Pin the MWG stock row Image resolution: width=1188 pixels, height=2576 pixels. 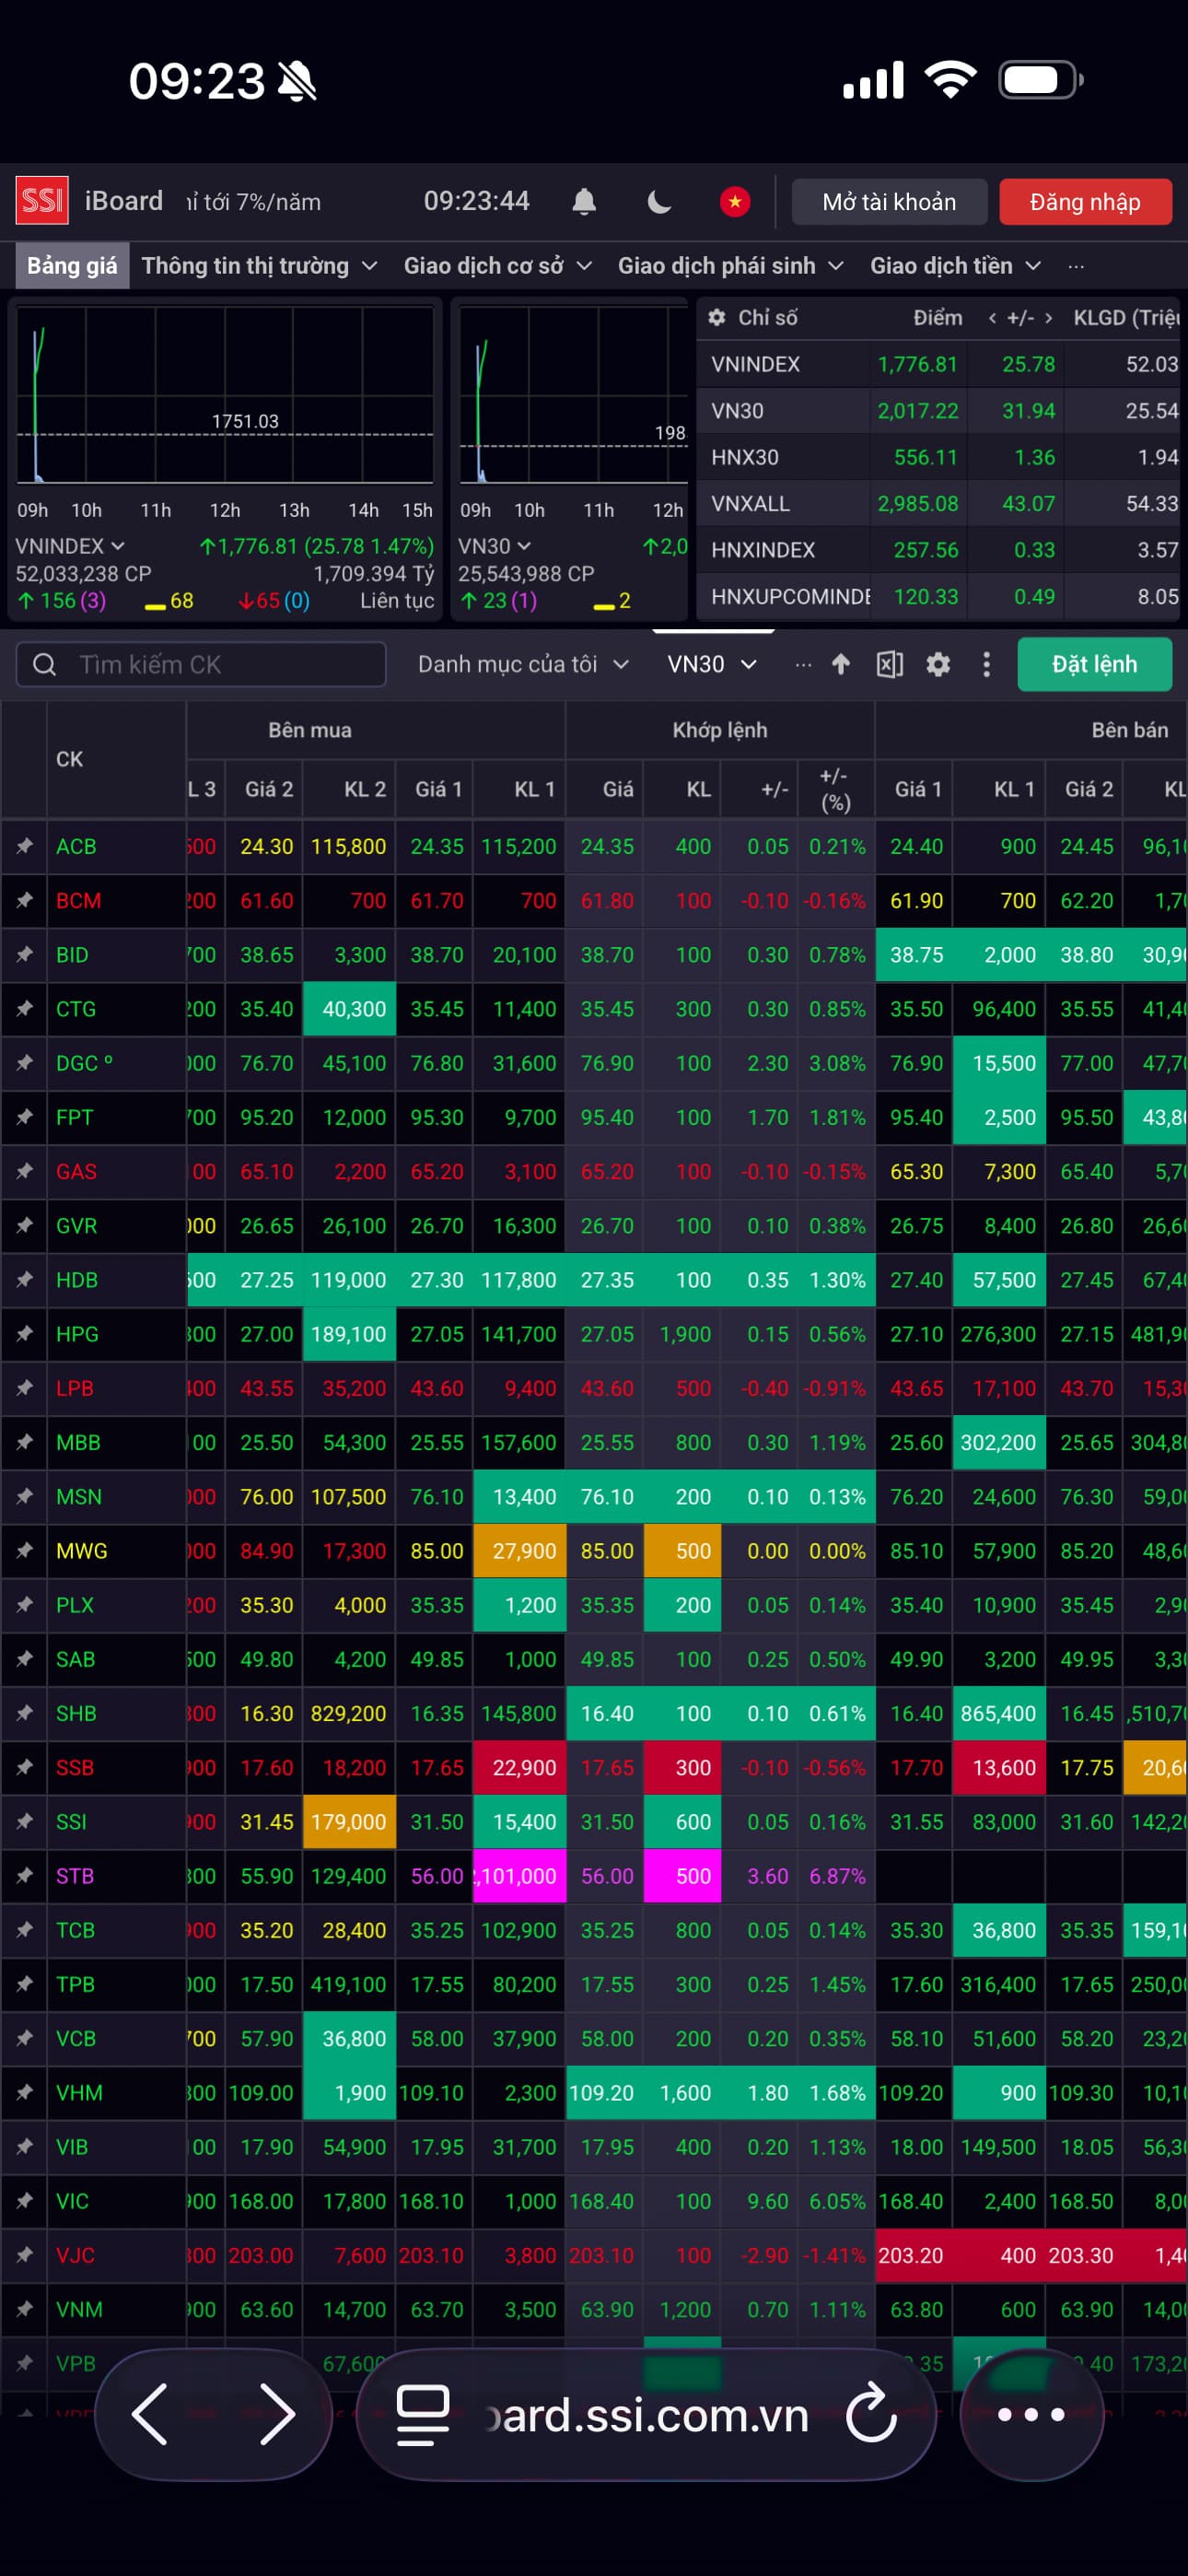tap(24, 1552)
